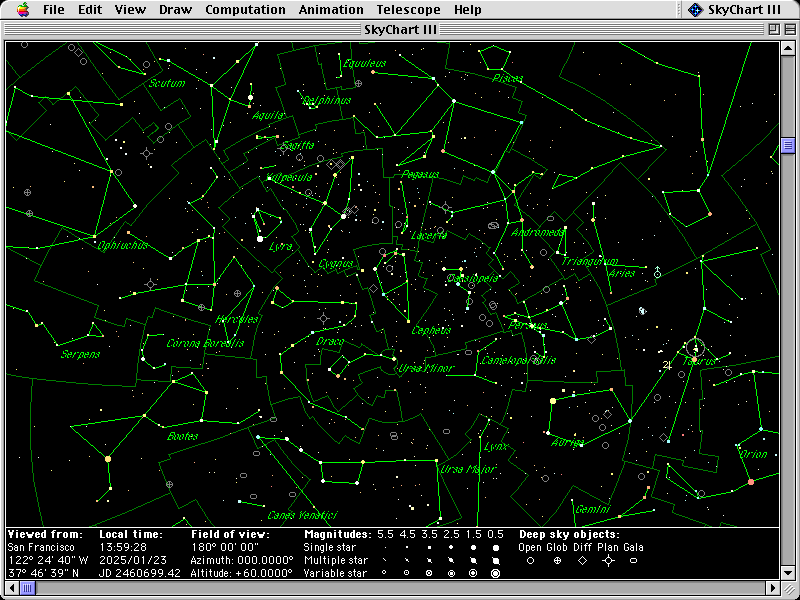Click the orange star Betelgeuse in Orion
The height and width of the screenshot is (600, 800).
751,482
